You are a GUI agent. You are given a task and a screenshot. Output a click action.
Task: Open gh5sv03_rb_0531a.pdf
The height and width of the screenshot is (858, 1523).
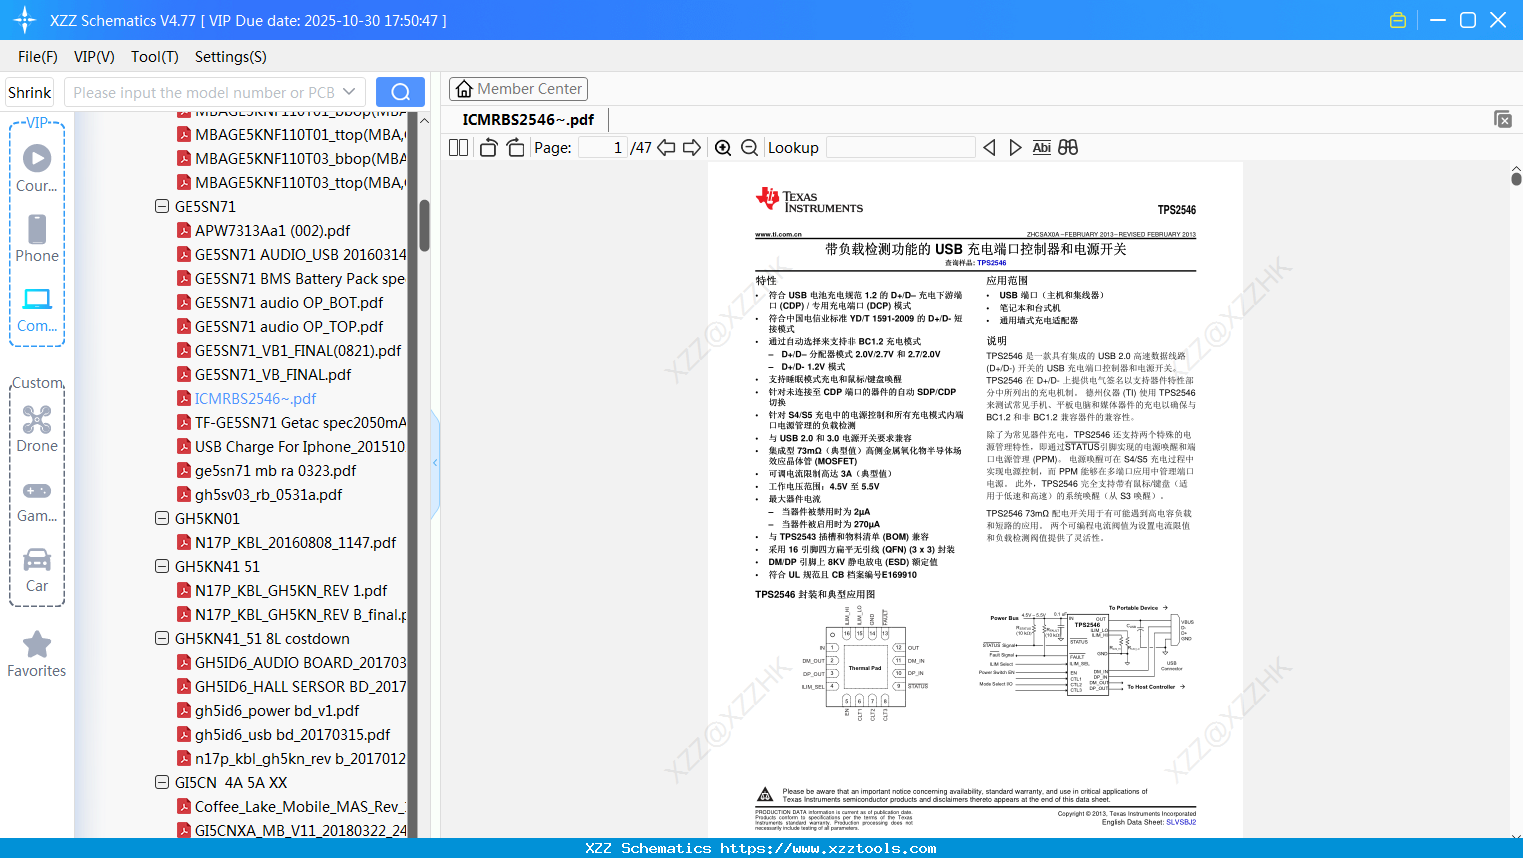tap(268, 494)
